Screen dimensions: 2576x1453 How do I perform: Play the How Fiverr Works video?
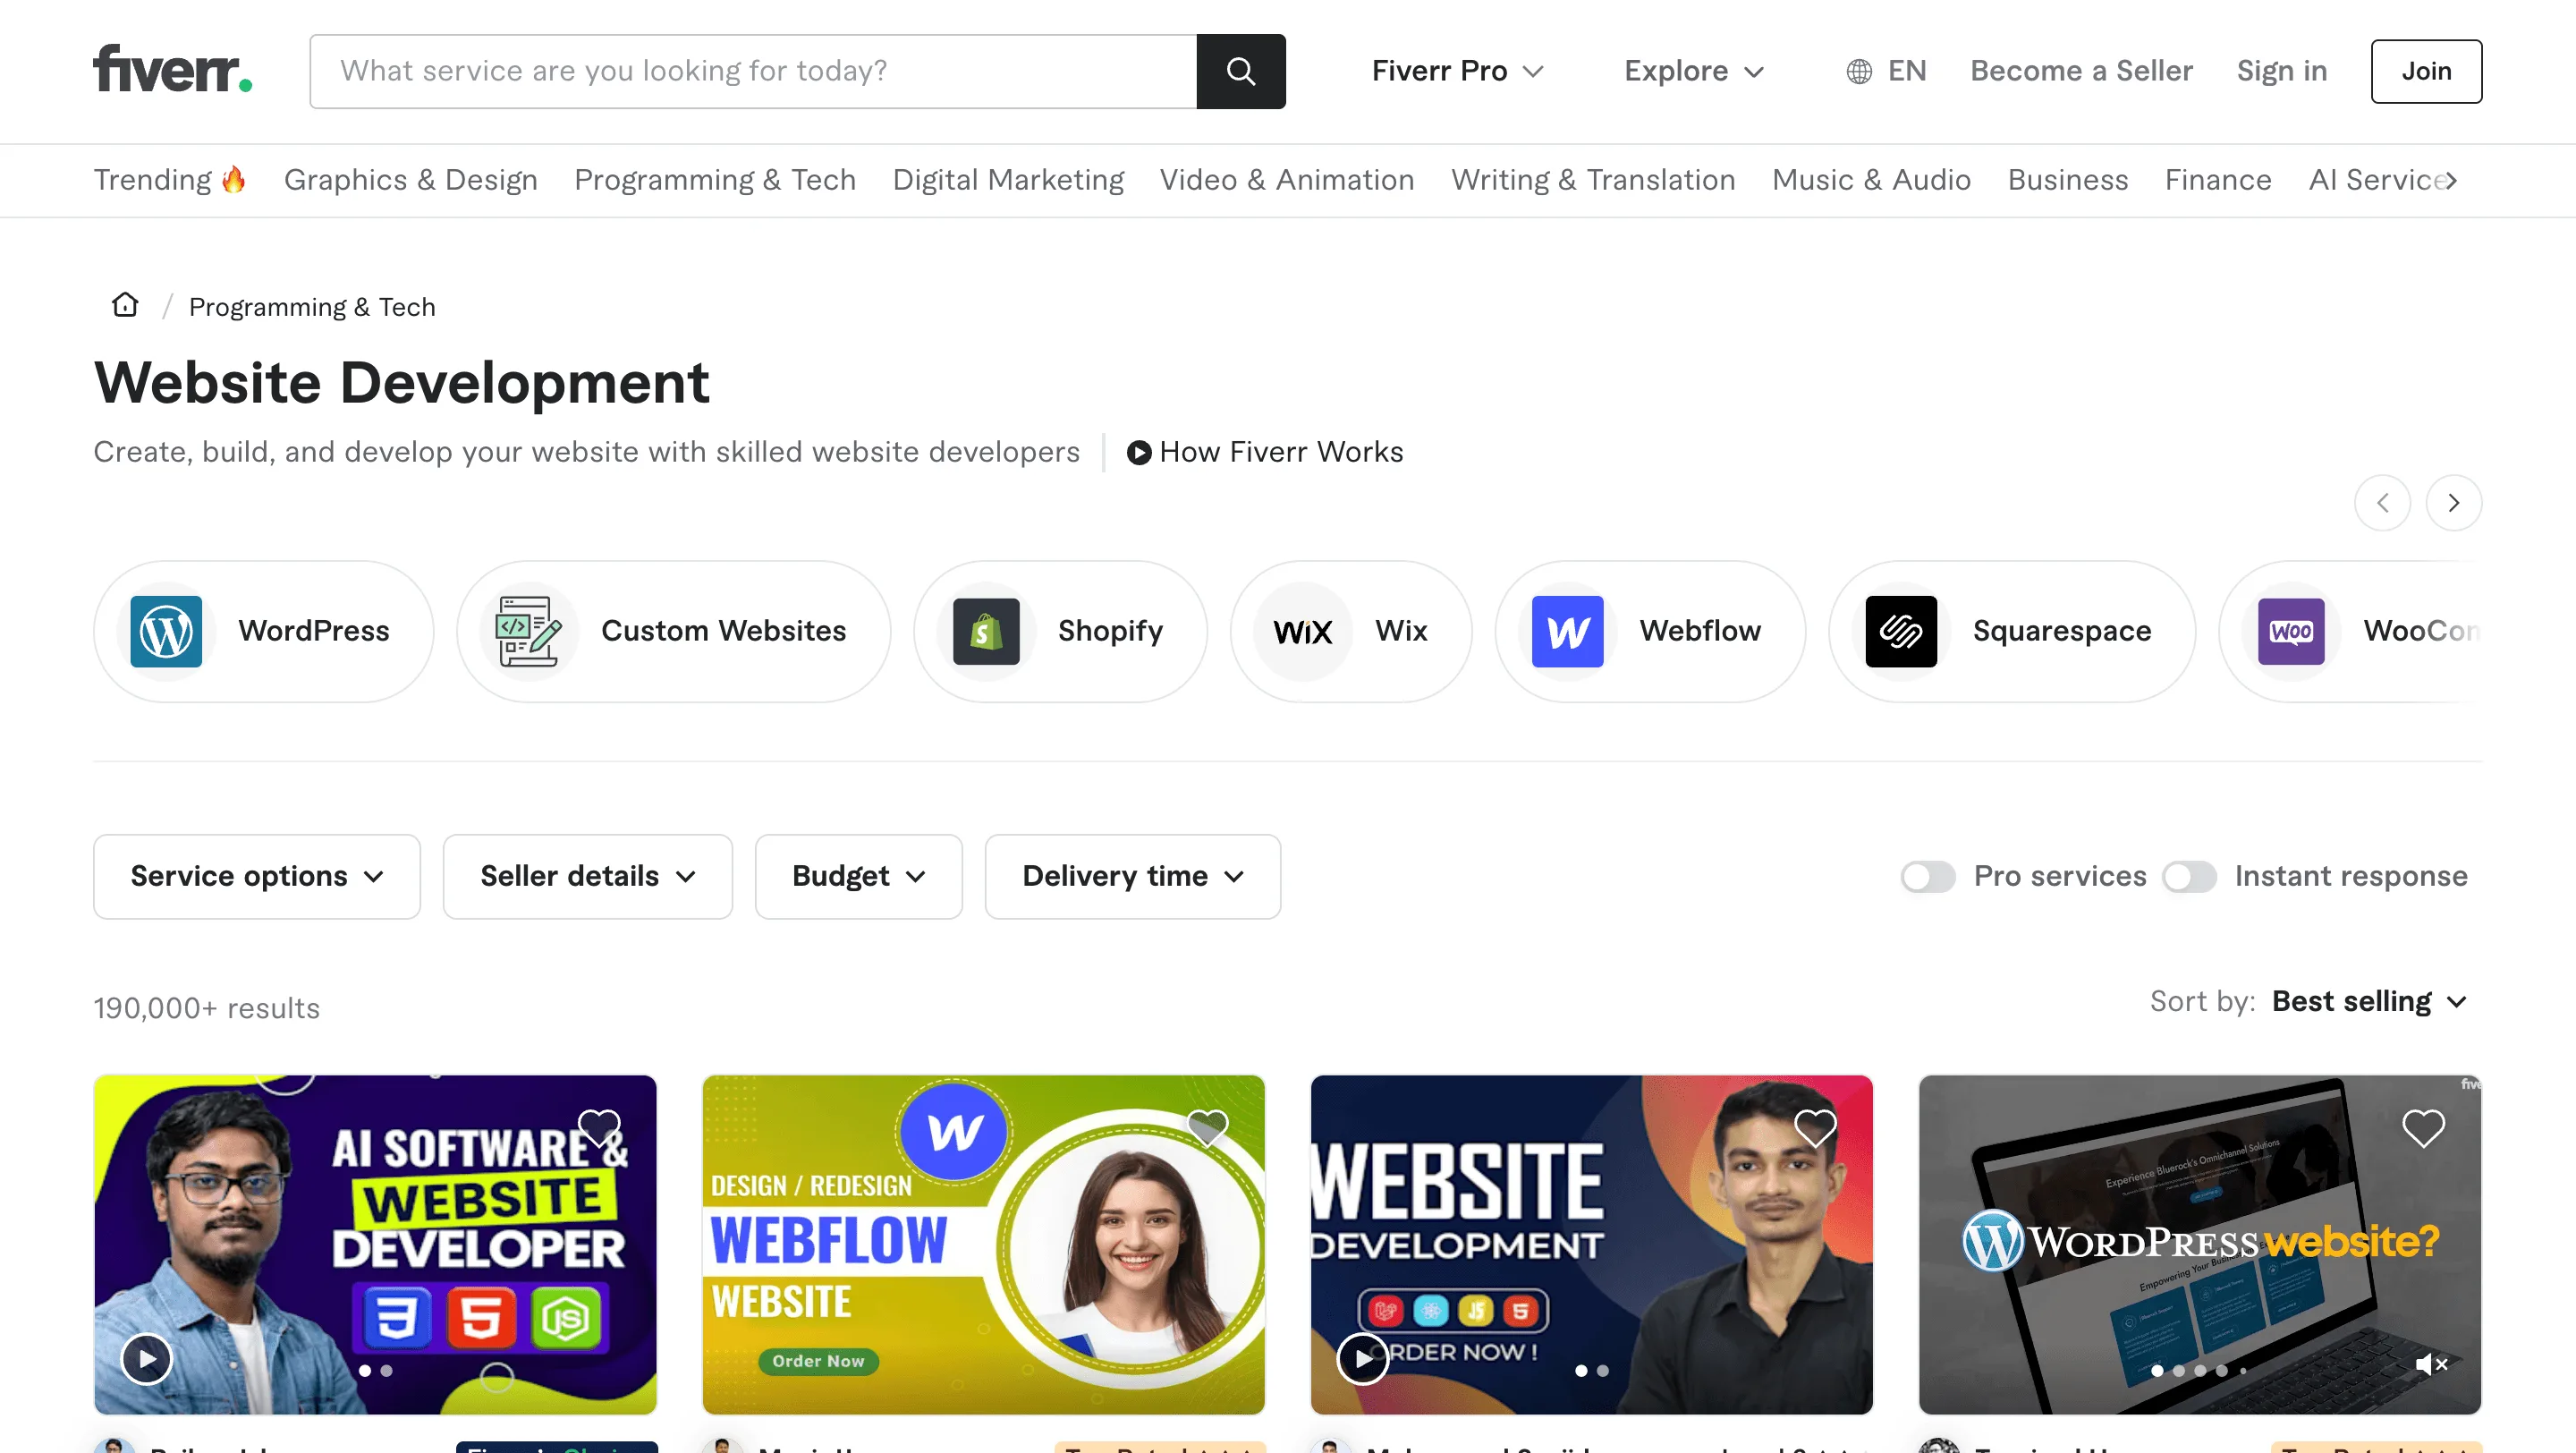1265,452
